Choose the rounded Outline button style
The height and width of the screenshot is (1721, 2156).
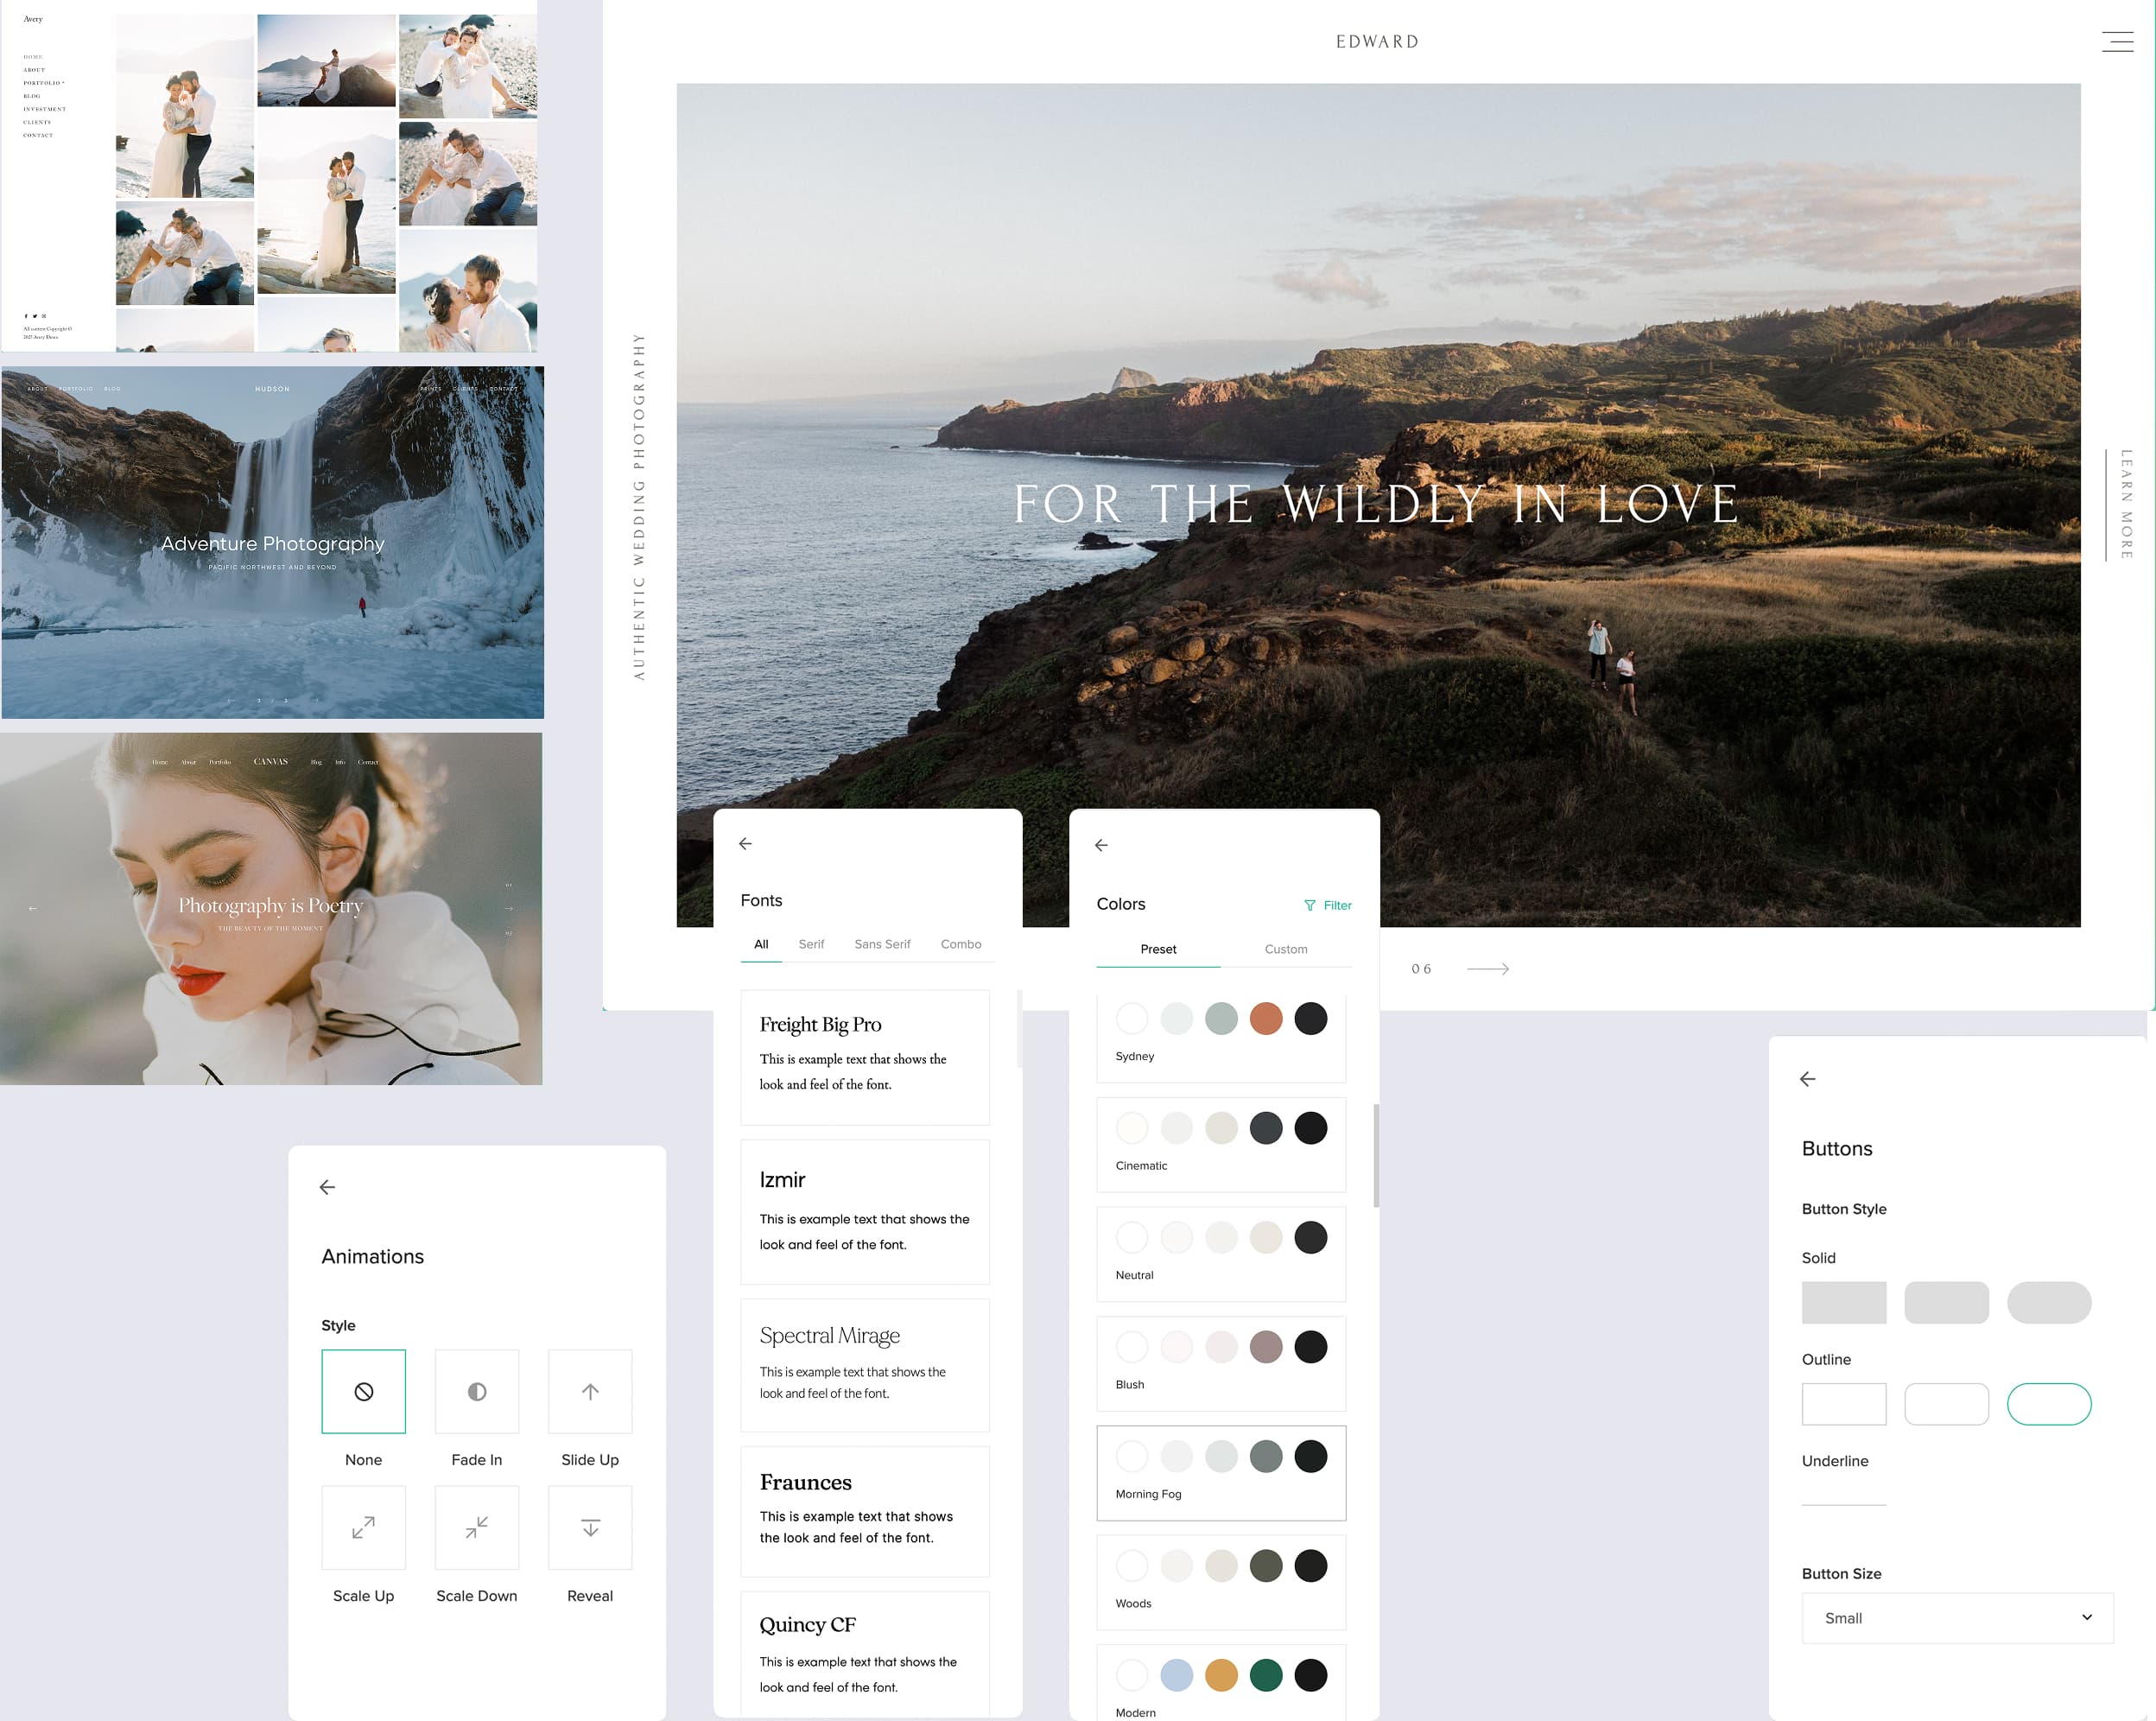coord(2049,1404)
